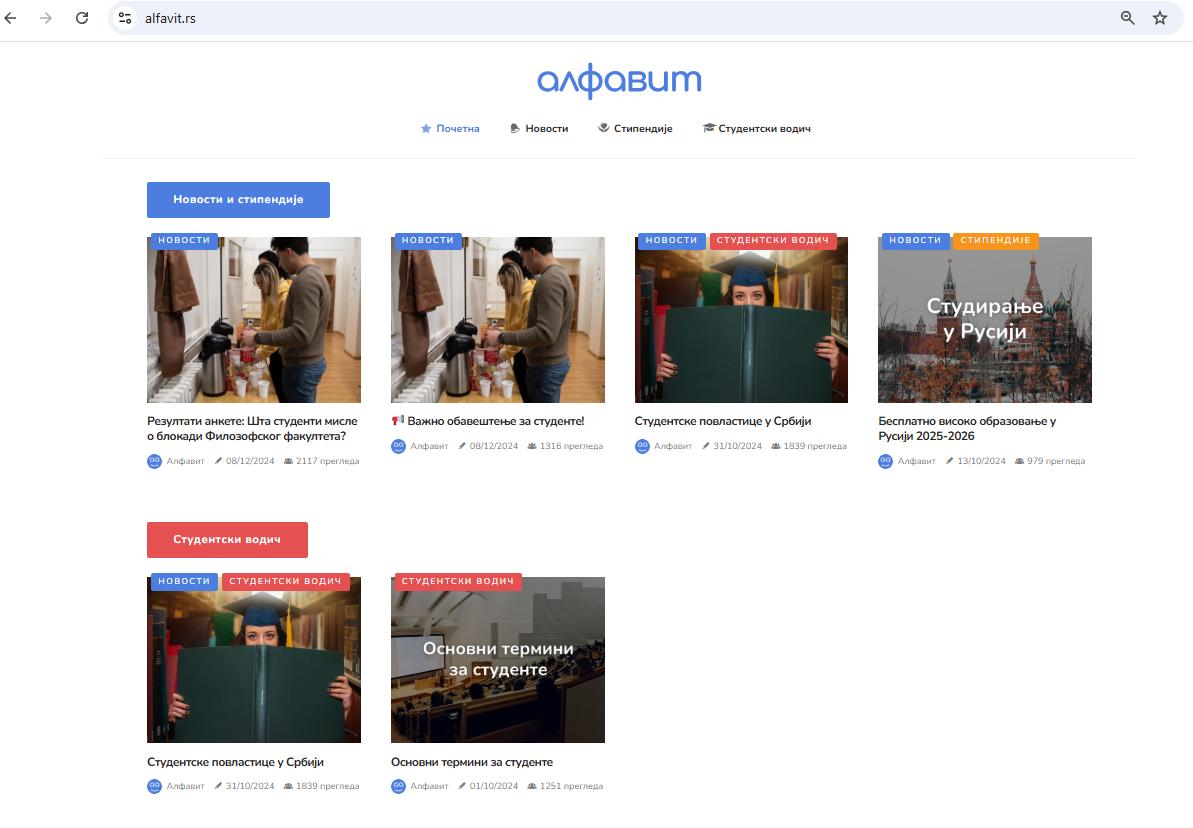
Task: Open the Новости menu item
Action: (539, 129)
